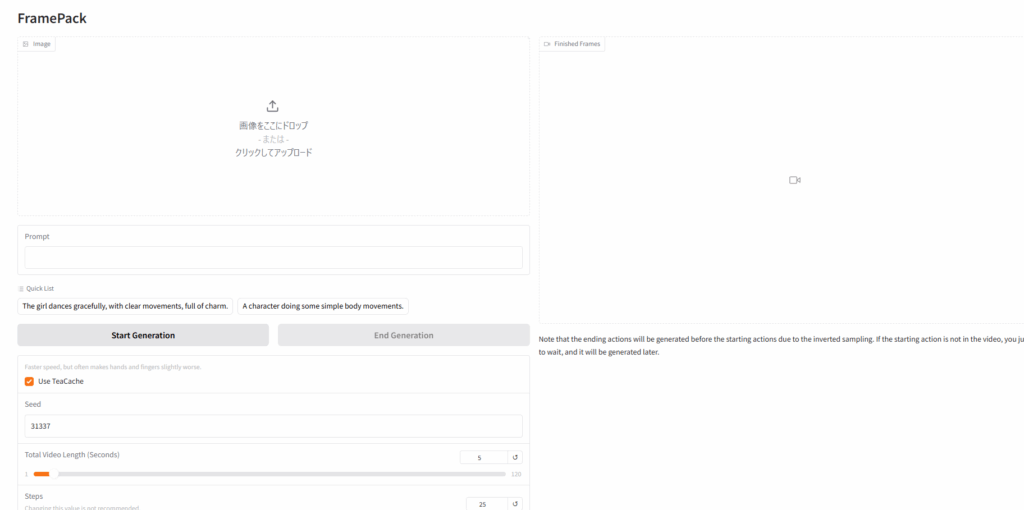The width and height of the screenshot is (1024, 510).
Task: Click the inverted sampling note text
Action: (781, 346)
